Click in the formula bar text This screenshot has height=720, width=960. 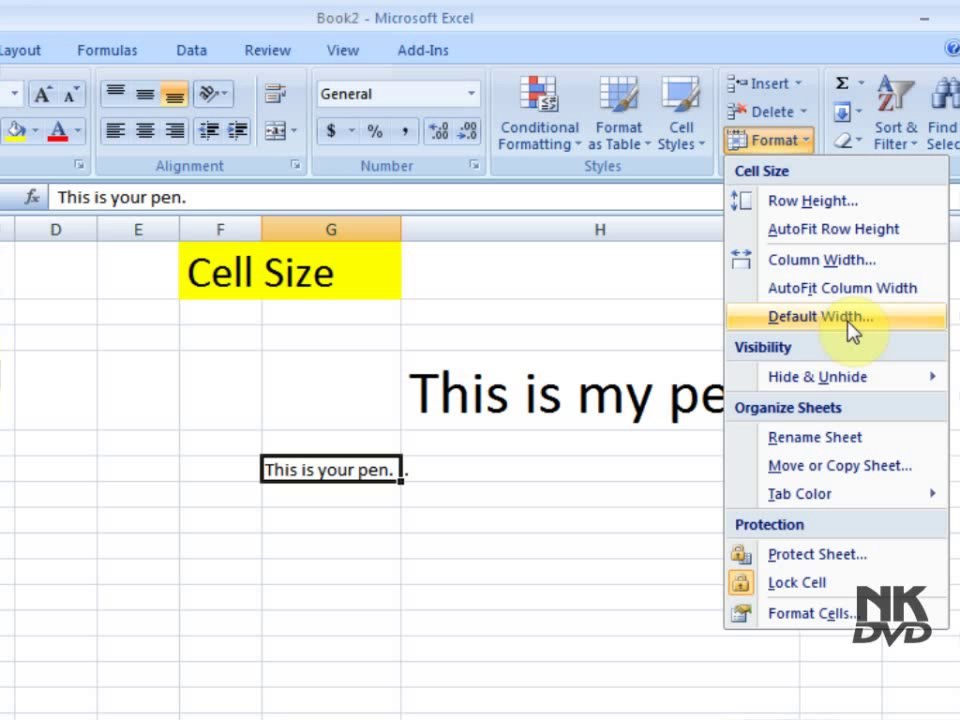pos(122,198)
